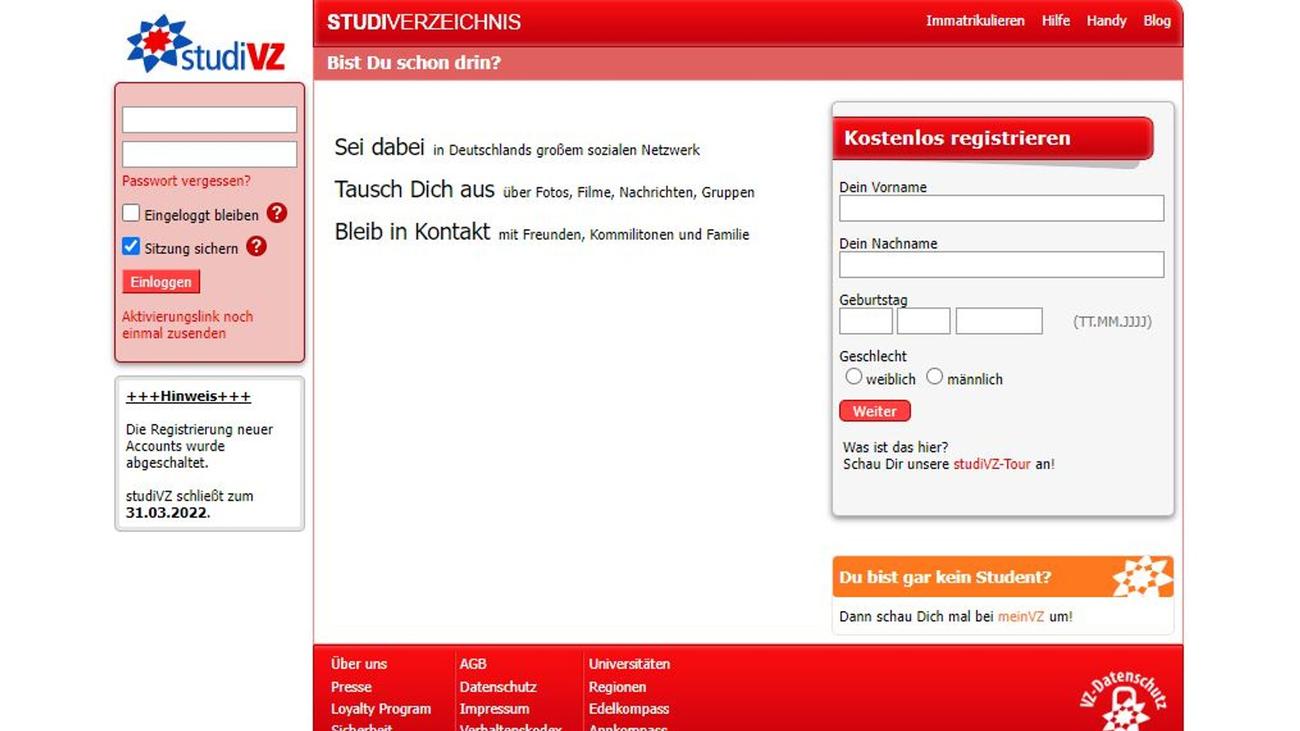The width and height of the screenshot is (1300, 731).
Task: Go to the Blog page
Action: pyautogui.click(x=1156, y=21)
